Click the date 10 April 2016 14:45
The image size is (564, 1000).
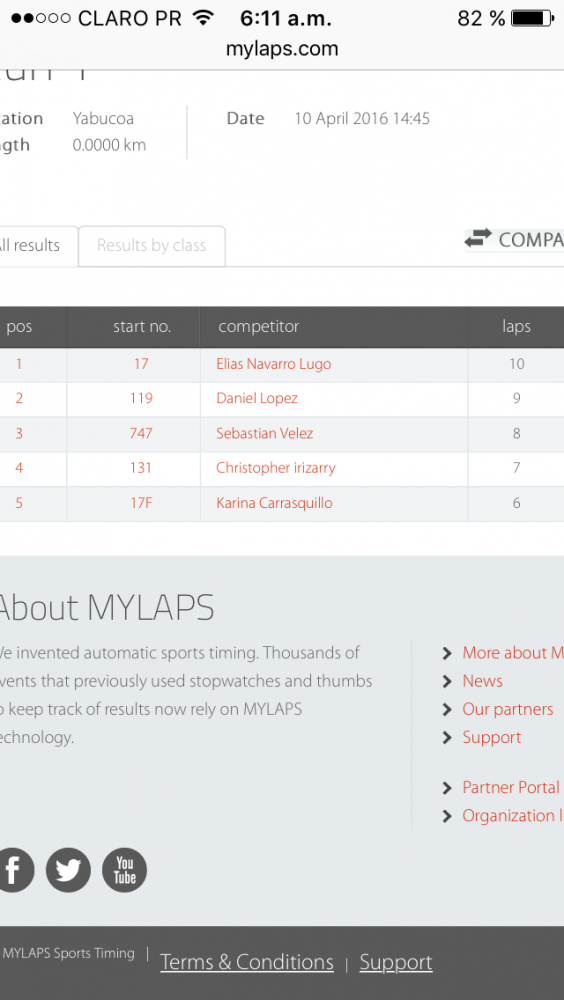click(x=362, y=119)
